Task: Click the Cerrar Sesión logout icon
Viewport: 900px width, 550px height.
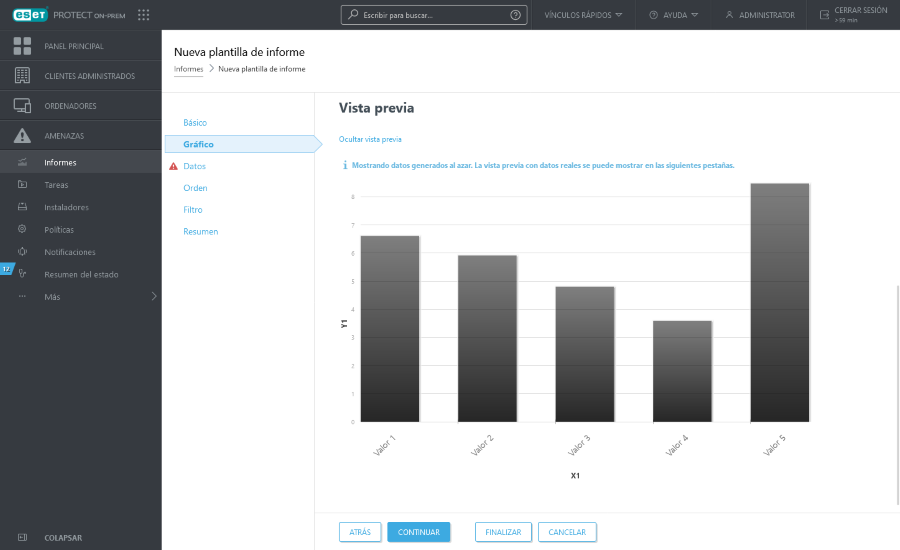Action: 824,14
